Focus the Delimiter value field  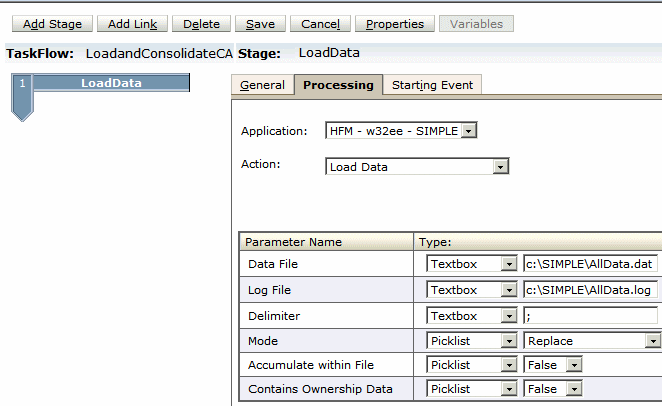591,316
